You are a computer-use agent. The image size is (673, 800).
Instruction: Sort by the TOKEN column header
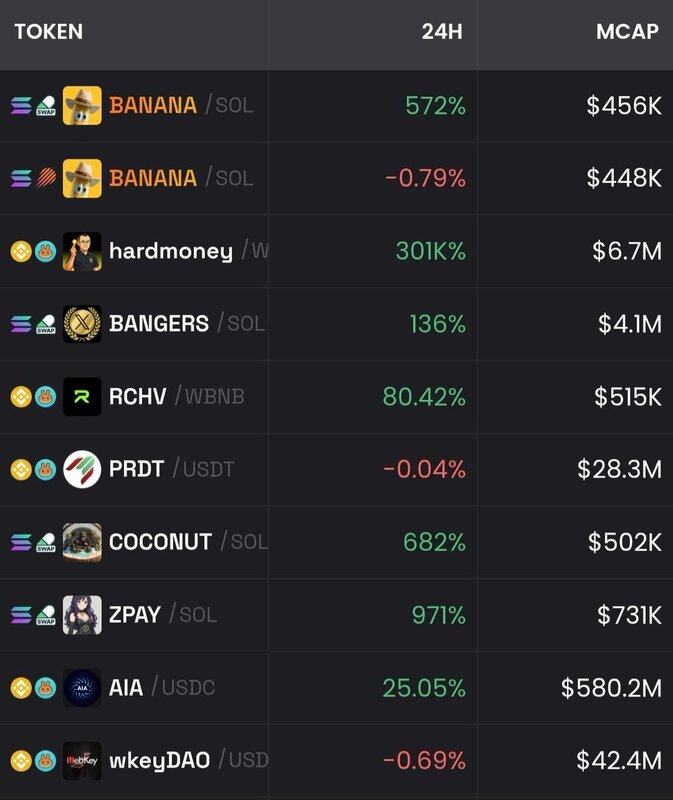(x=48, y=31)
